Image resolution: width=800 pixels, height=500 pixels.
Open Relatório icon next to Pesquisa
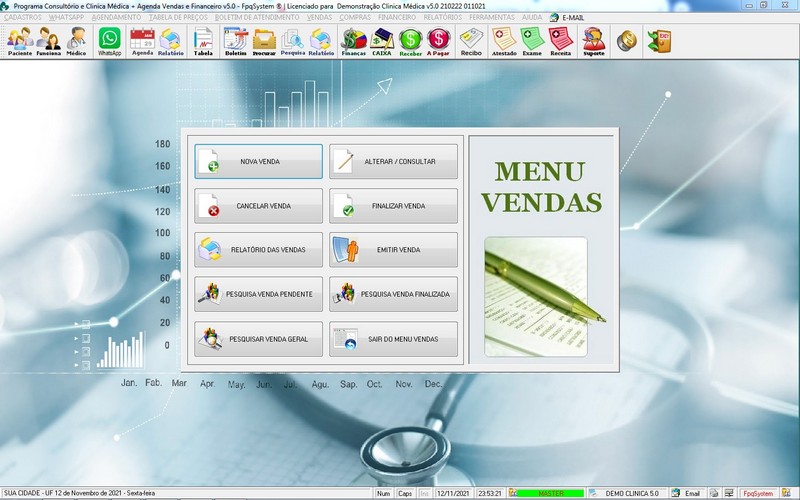tap(321, 41)
